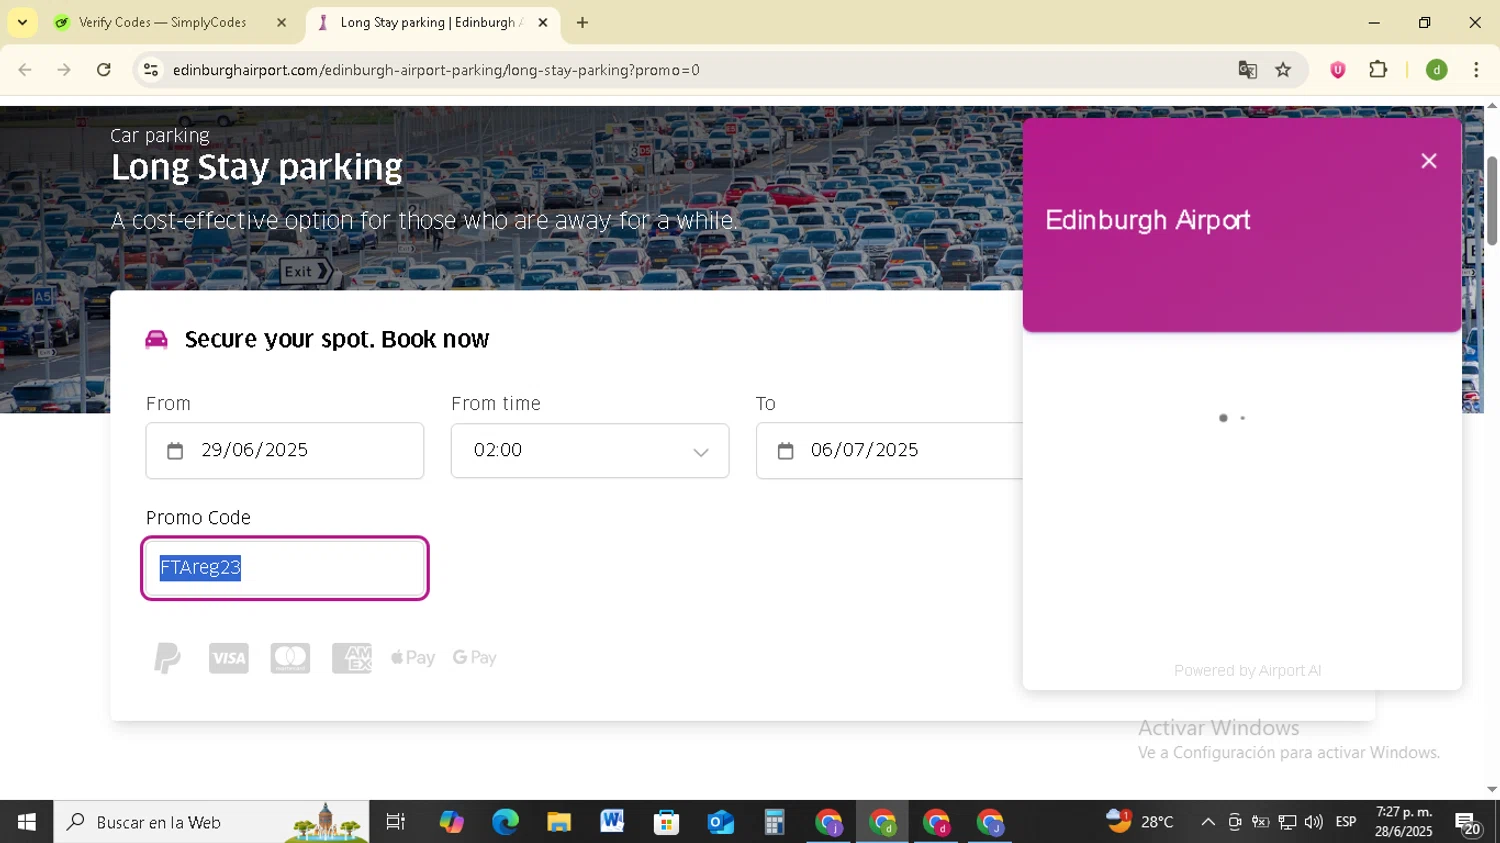Open the From time dropdown showing 02:00

tap(590, 451)
